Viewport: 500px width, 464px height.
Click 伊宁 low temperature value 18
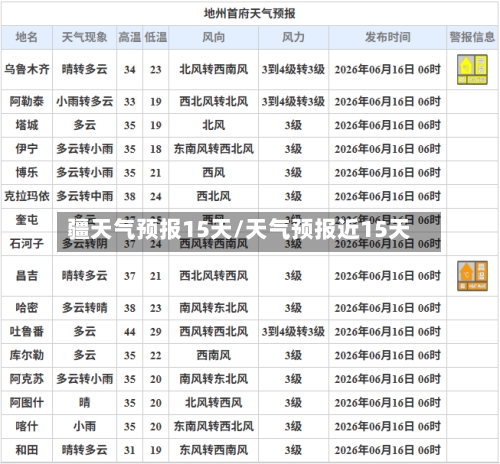[x=156, y=149]
